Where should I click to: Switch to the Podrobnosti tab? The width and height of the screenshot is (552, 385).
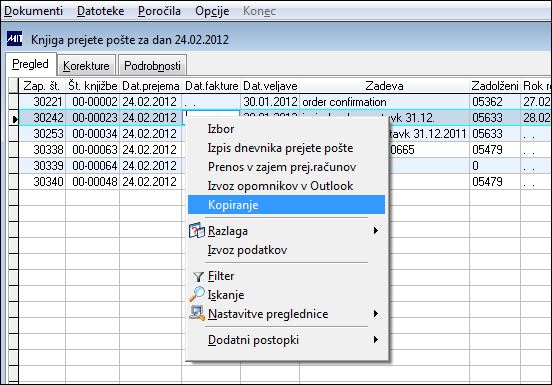click(152, 65)
